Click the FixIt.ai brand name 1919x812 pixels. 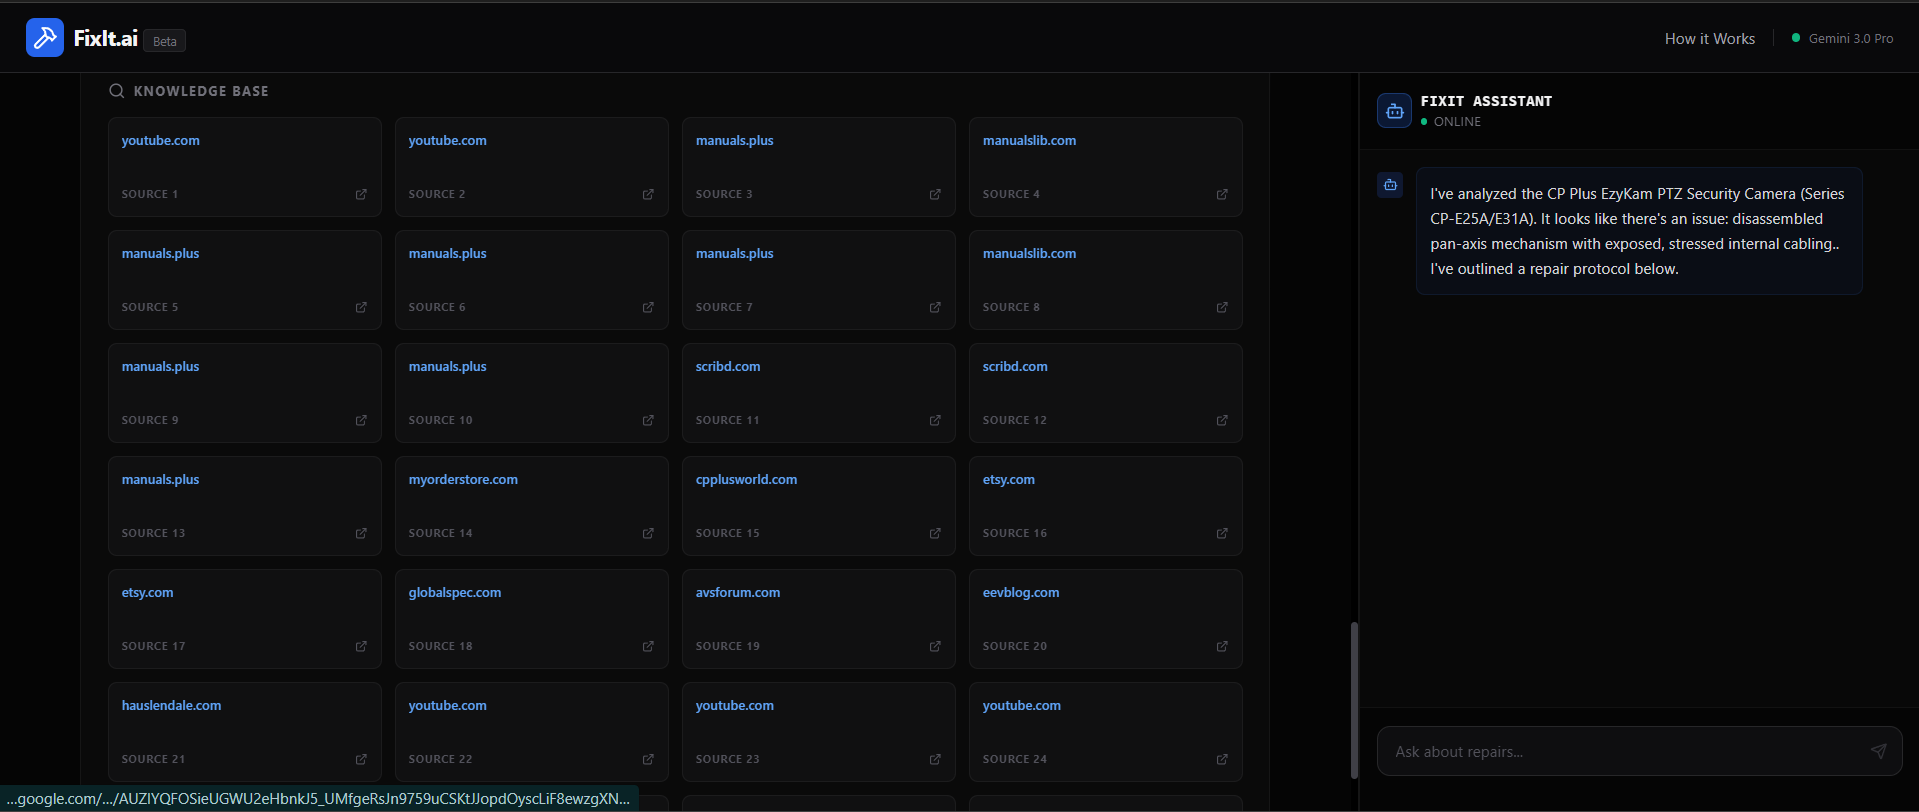pyautogui.click(x=106, y=38)
